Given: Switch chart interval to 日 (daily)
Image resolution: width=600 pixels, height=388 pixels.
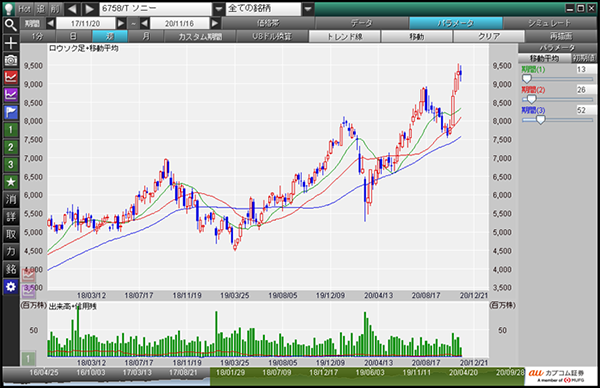Looking at the screenshot, I should click(x=73, y=36).
